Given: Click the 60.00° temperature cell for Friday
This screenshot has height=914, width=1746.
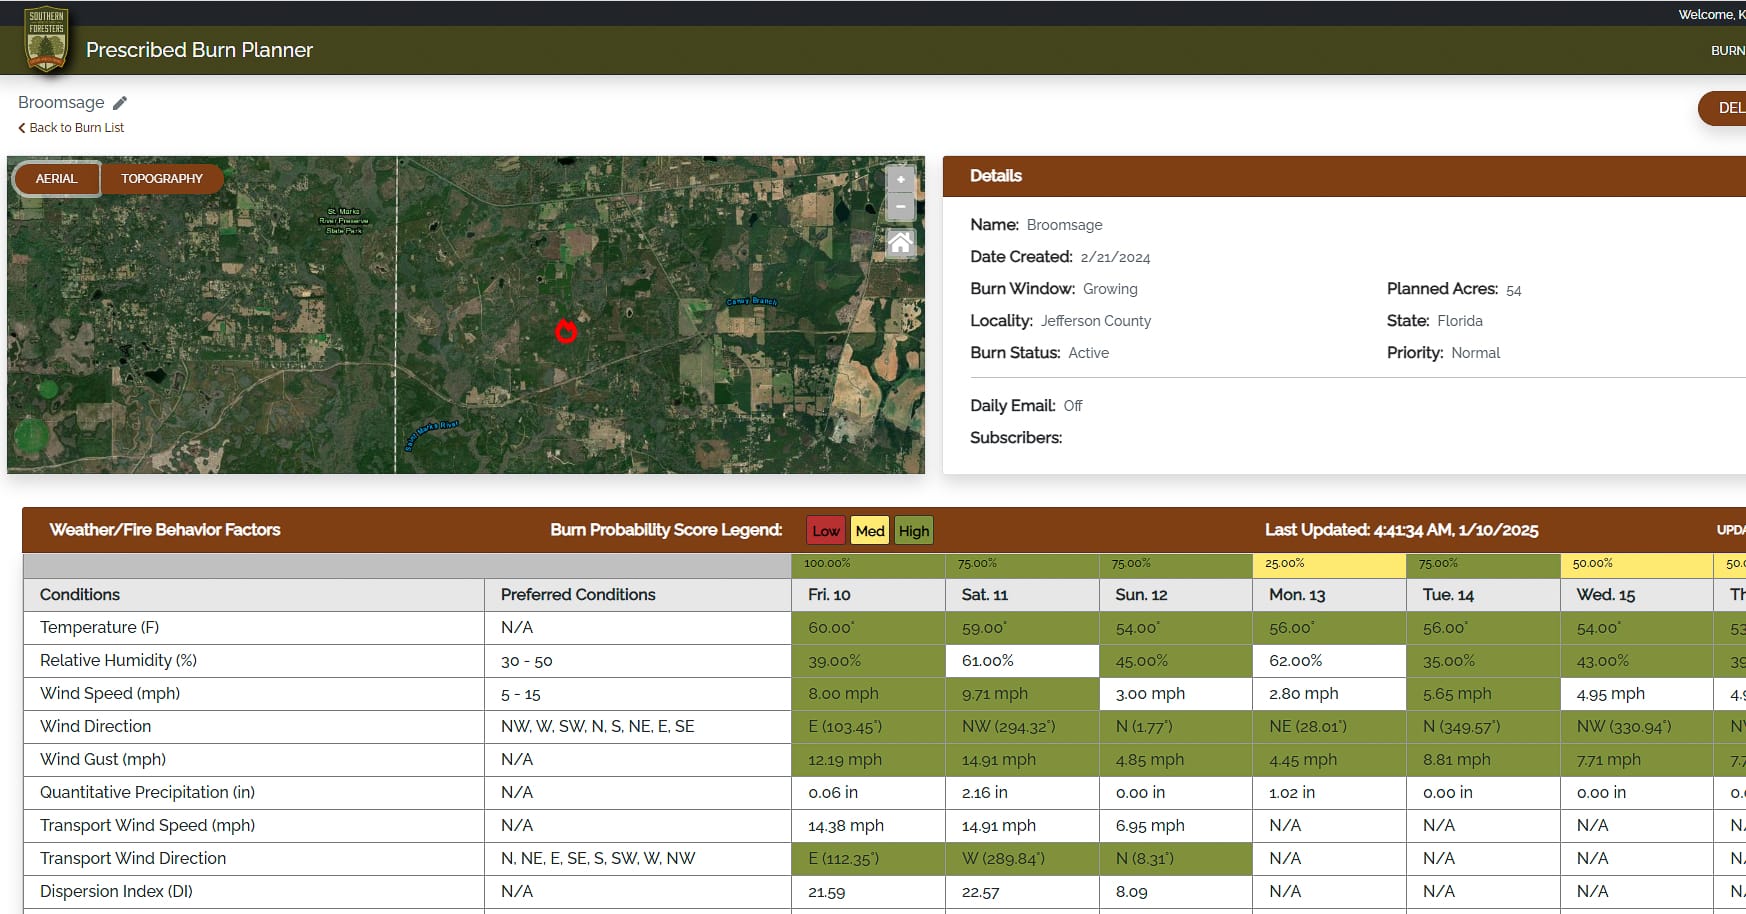Looking at the screenshot, I should 868,628.
